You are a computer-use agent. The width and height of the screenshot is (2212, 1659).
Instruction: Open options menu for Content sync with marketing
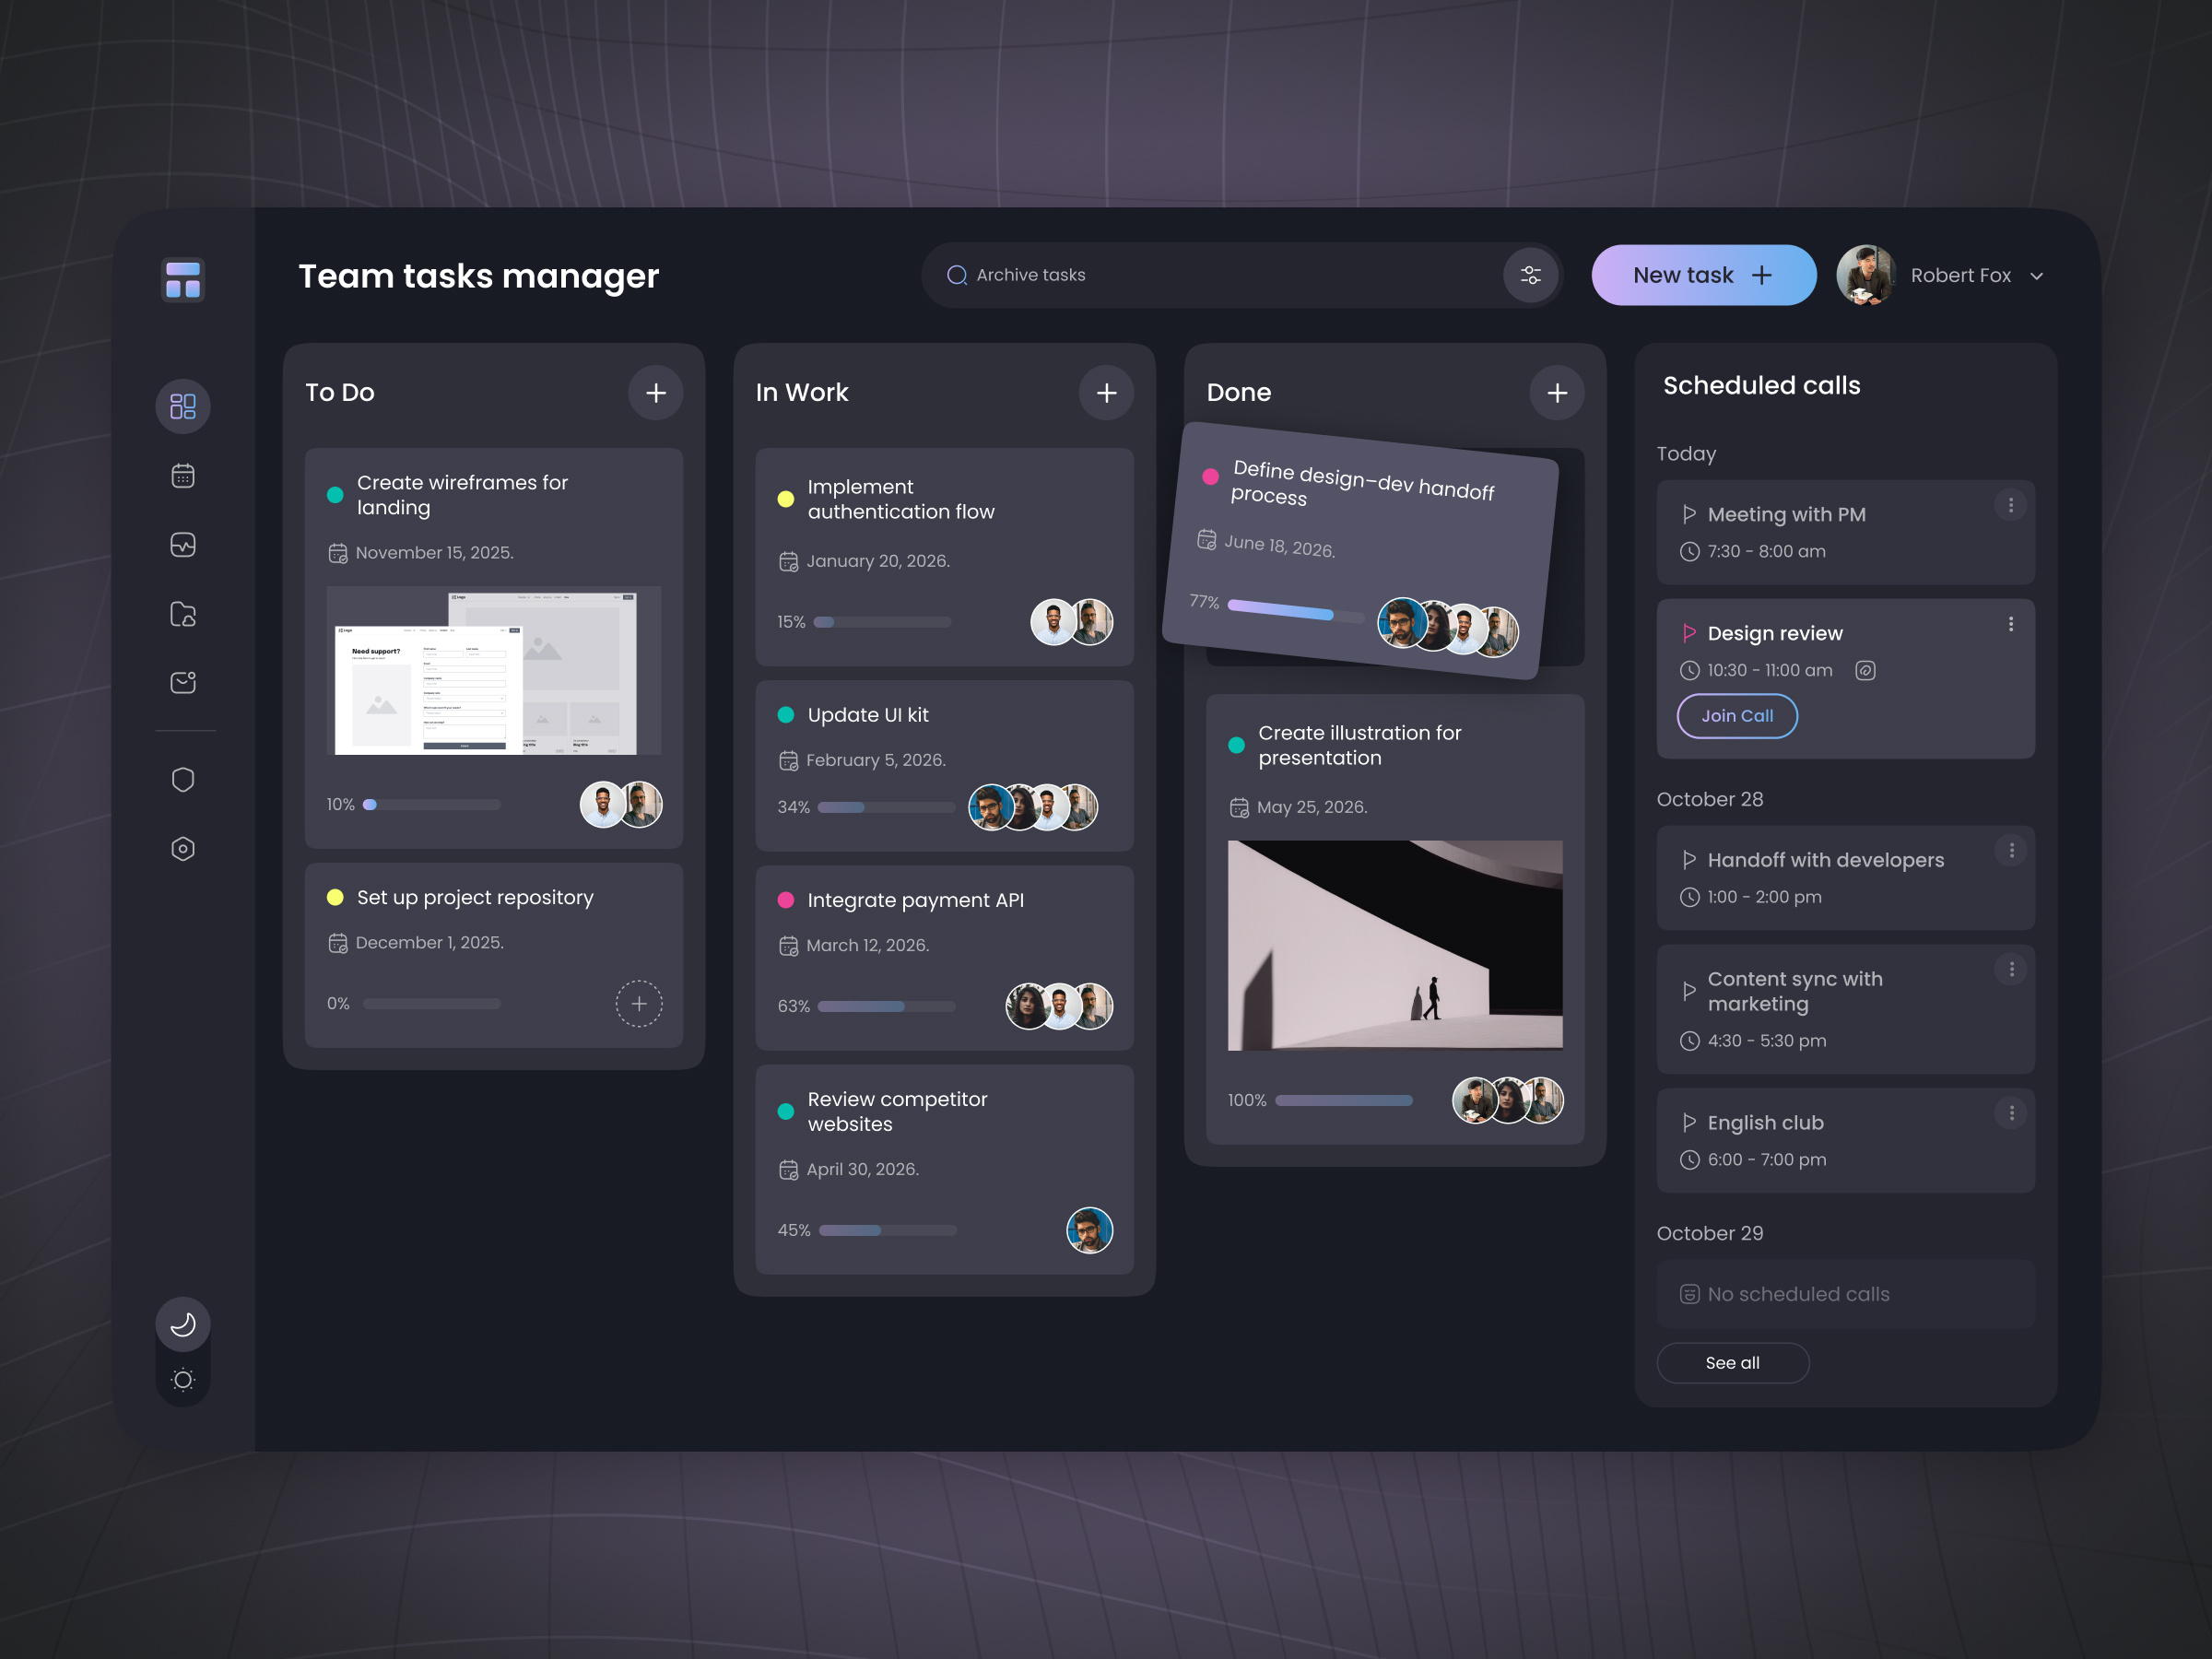[2011, 969]
